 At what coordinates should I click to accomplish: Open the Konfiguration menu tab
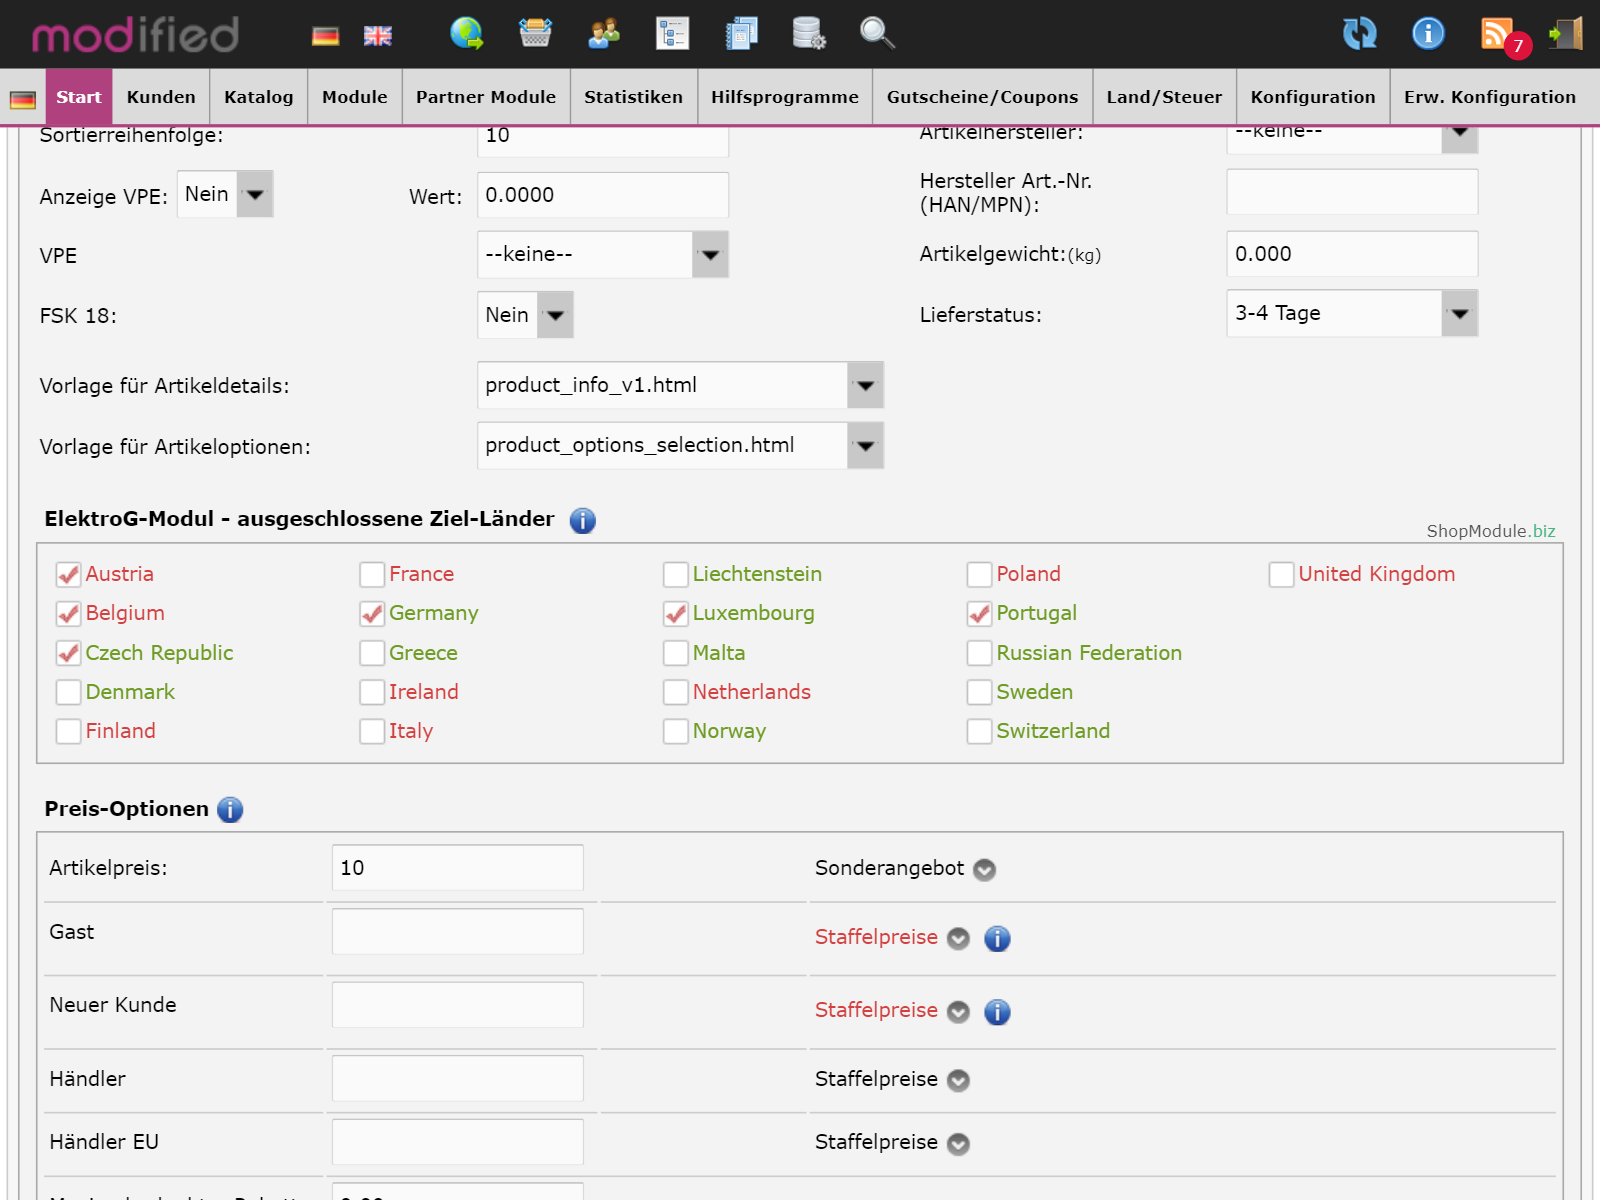coord(1312,97)
